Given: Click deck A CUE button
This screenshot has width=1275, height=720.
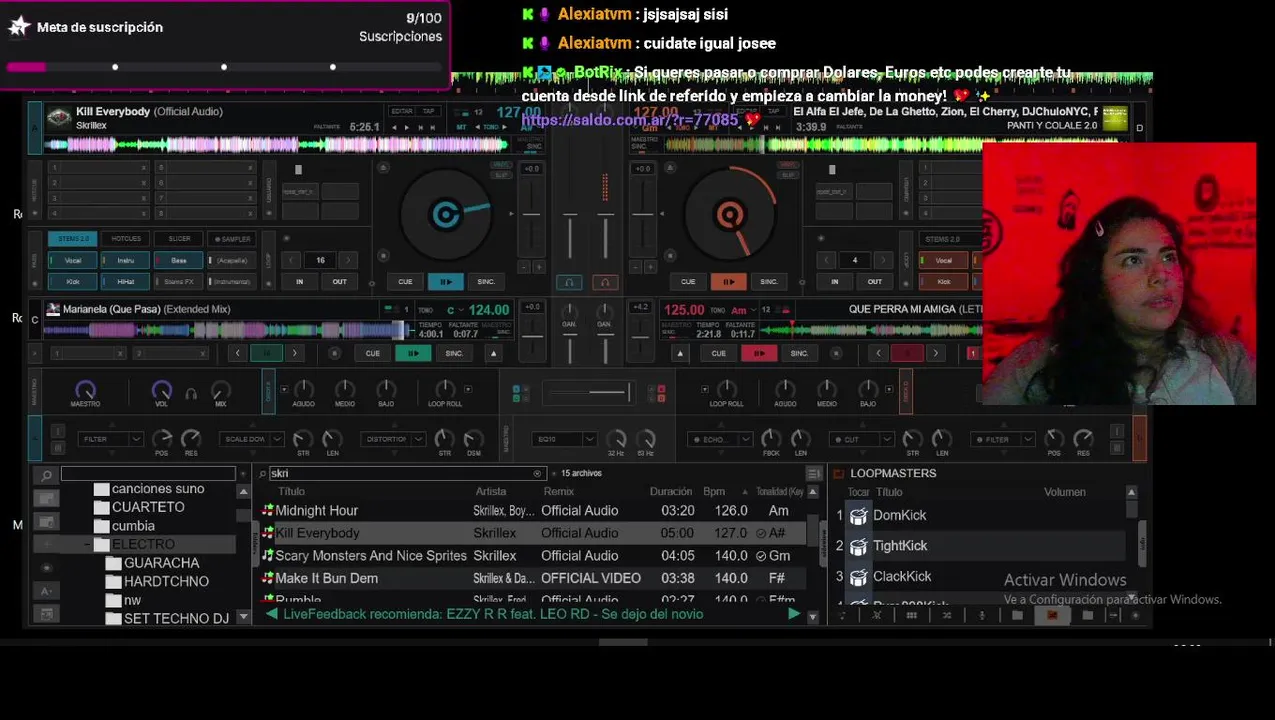Looking at the screenshot, I should pyautogui.click(x=405, y=282).
